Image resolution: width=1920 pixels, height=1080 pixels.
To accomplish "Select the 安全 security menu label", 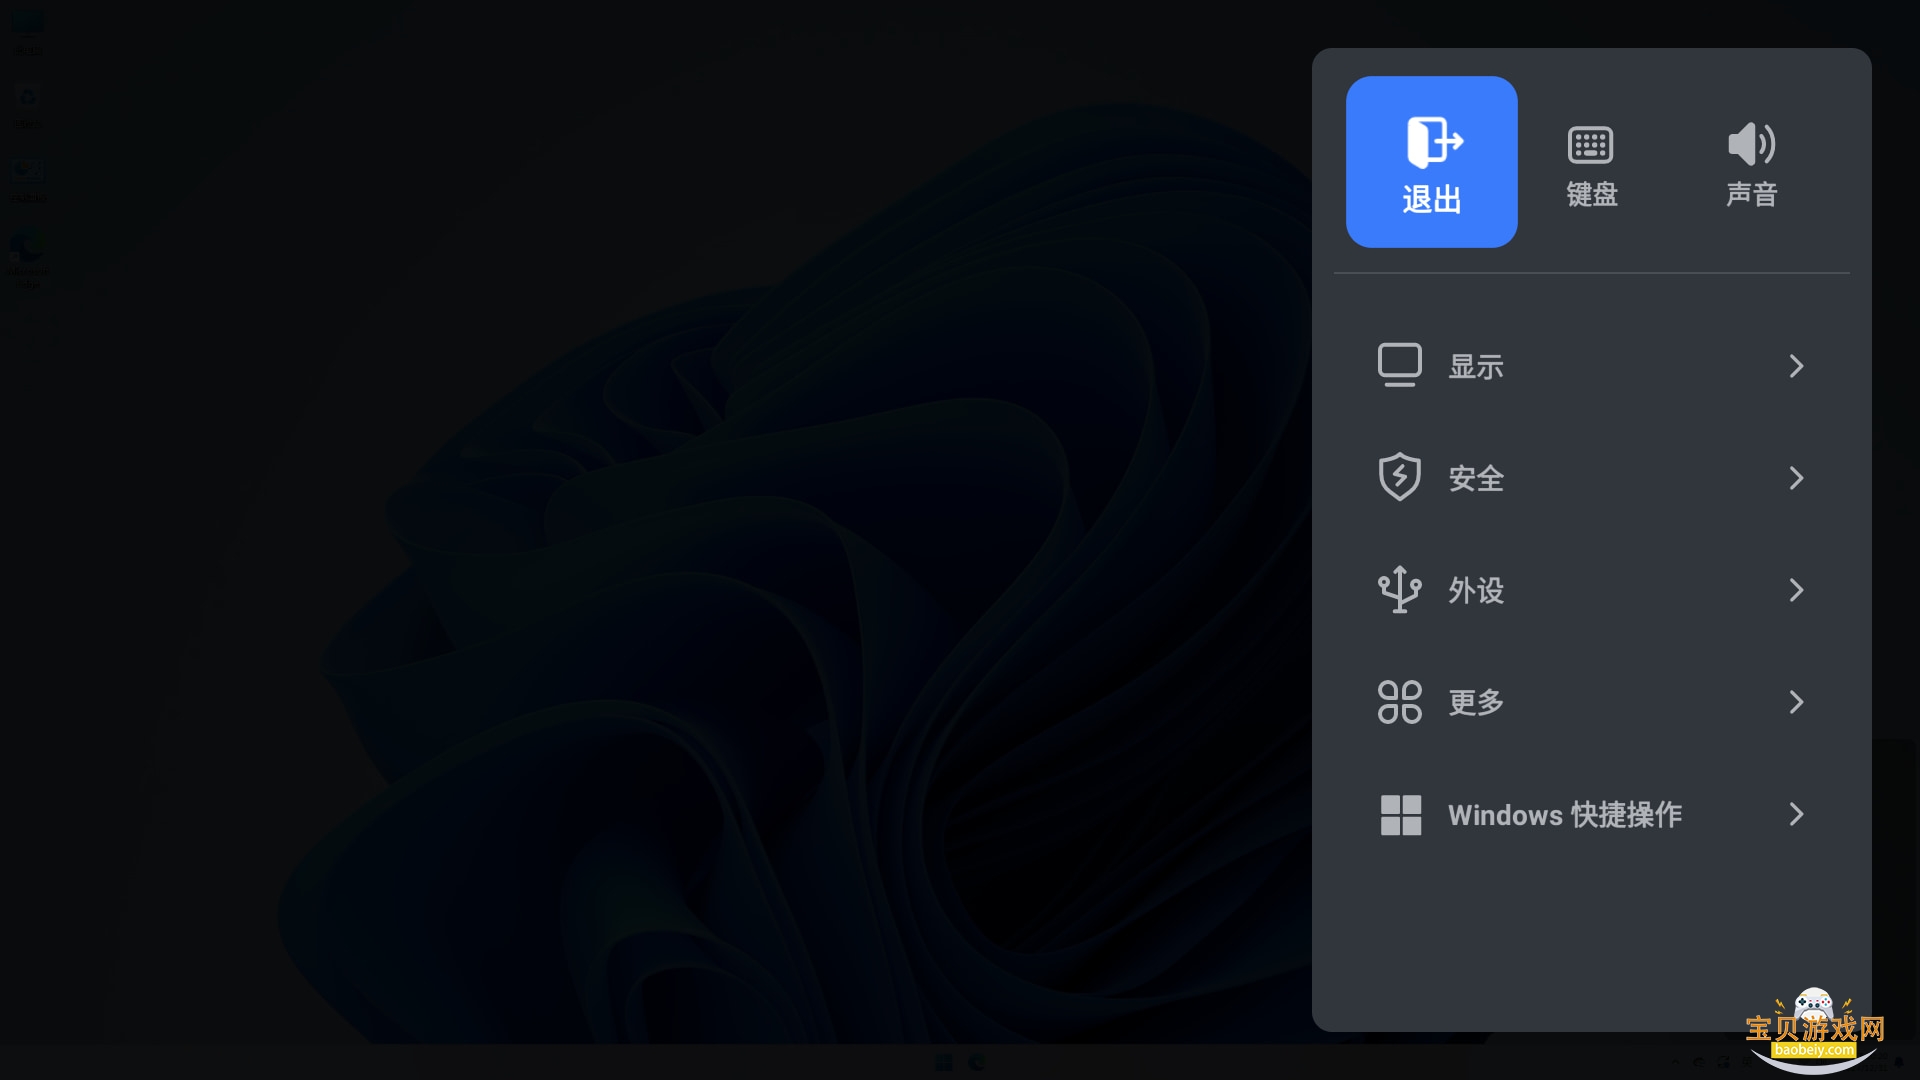I will 1476,478.
